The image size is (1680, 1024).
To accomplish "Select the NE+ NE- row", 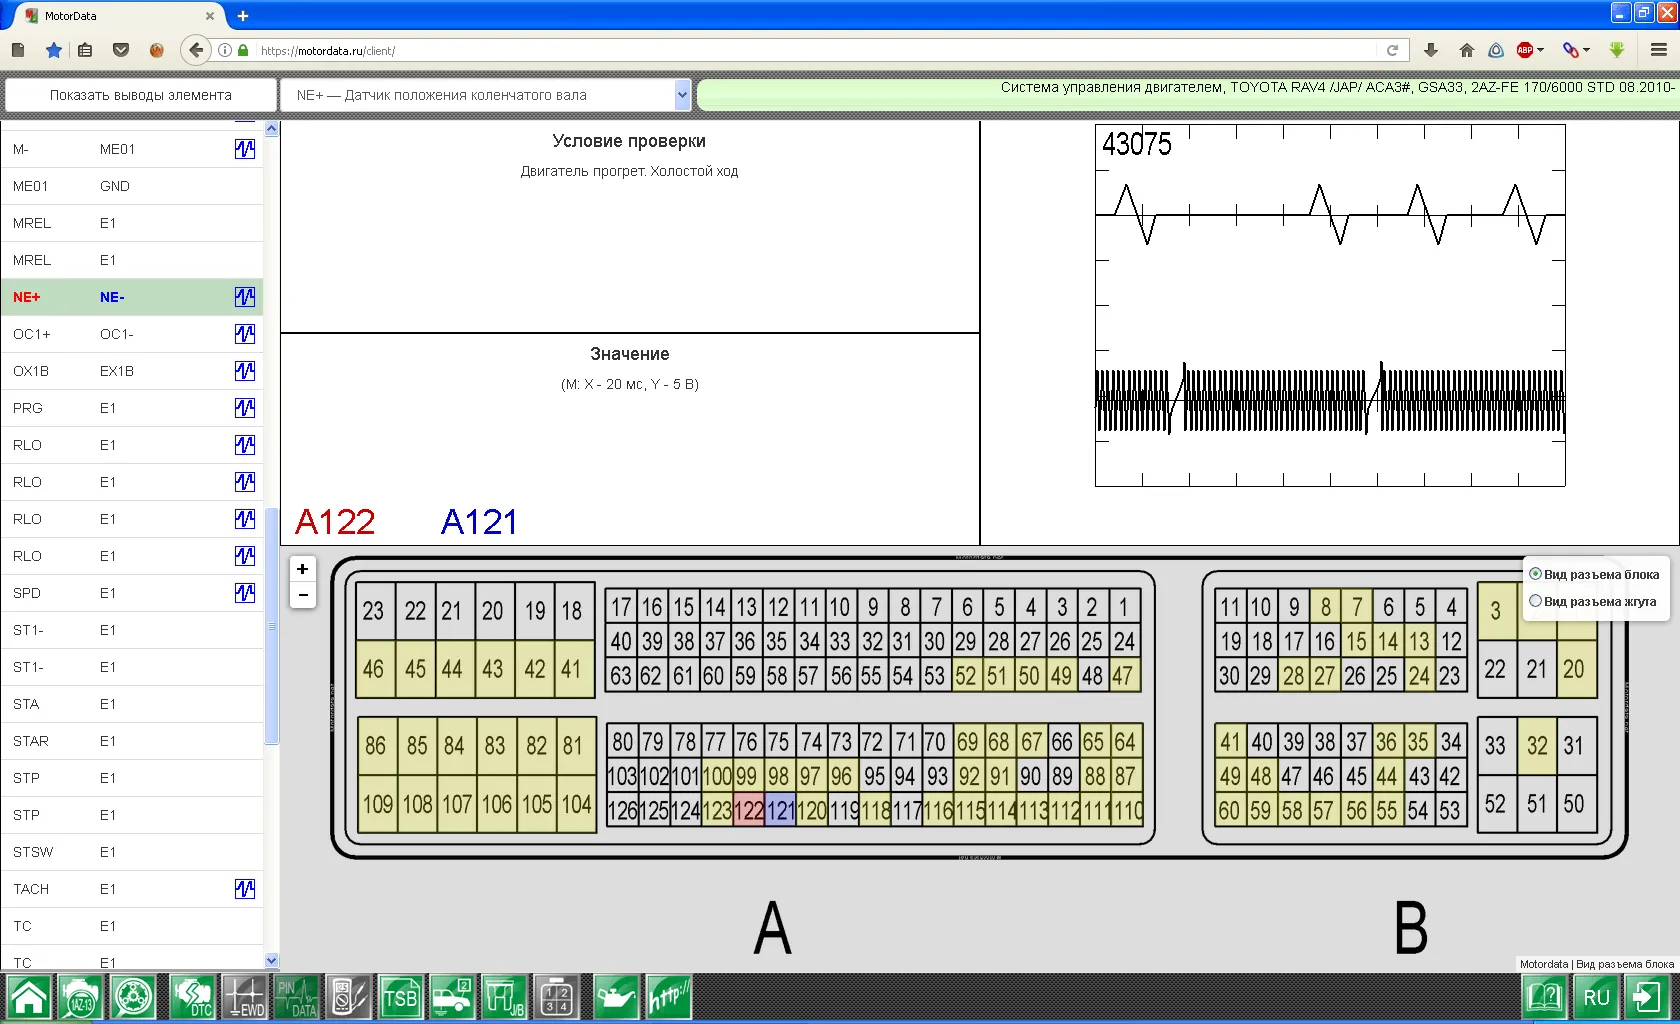I will tap(132, 297).
